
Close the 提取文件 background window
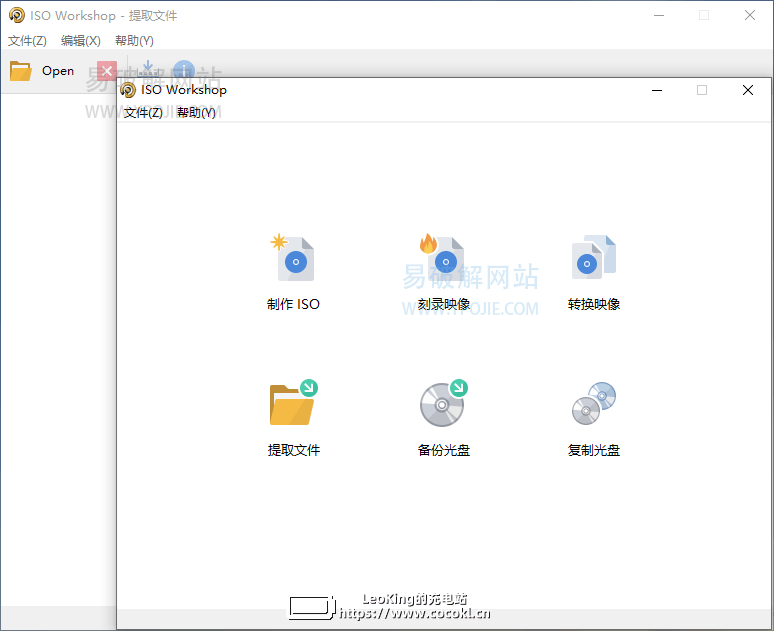tap(750, 15)
